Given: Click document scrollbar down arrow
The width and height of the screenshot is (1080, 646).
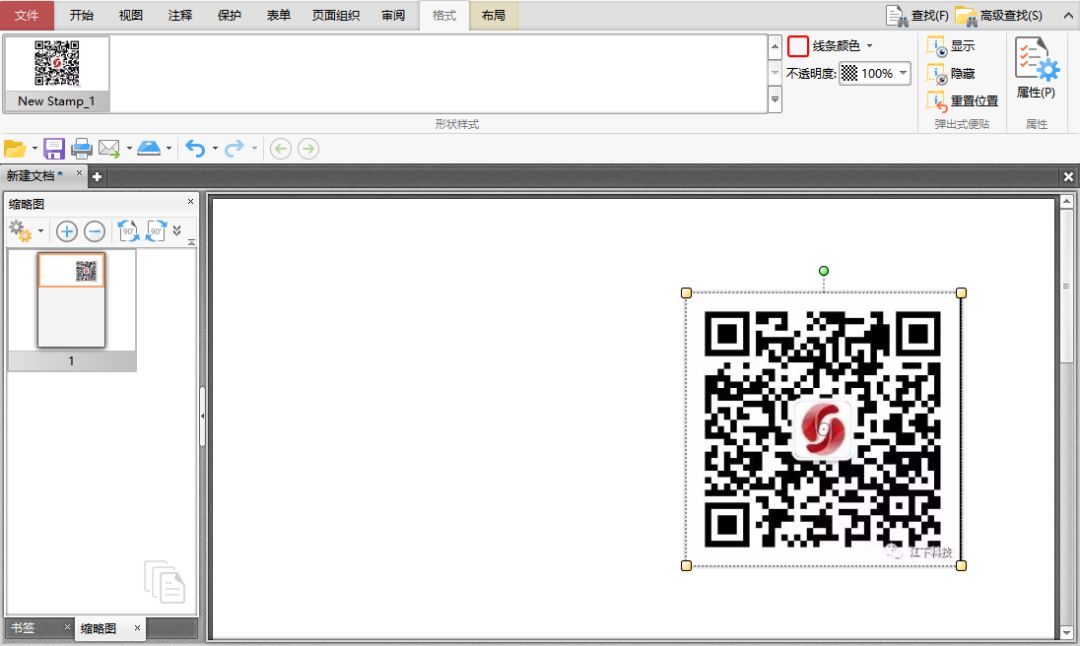Looking at the screenshot, I should 1066,632.
